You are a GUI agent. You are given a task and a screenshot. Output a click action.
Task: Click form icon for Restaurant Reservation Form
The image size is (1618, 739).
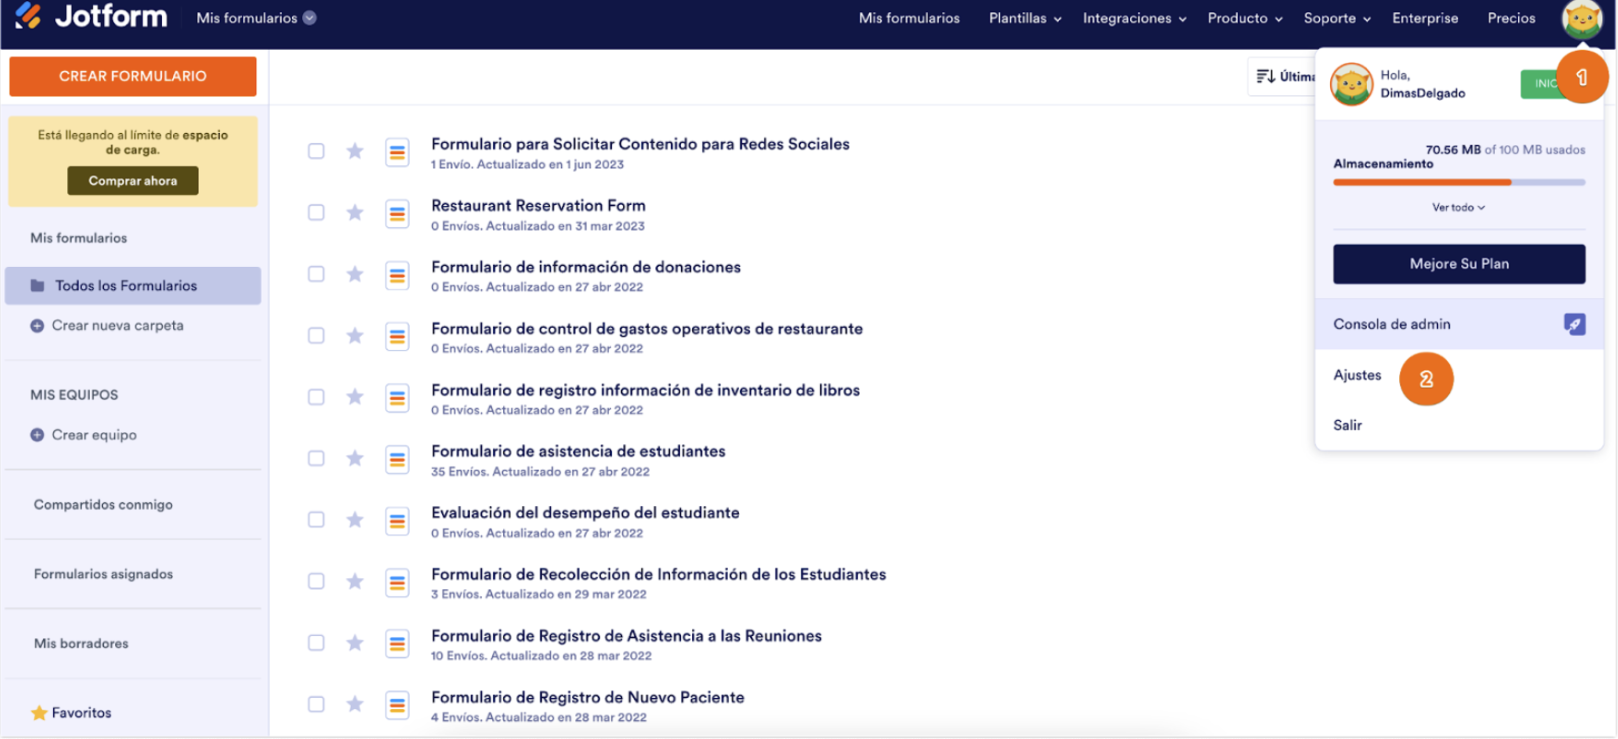pyautogui.click(x=397, y=214)
